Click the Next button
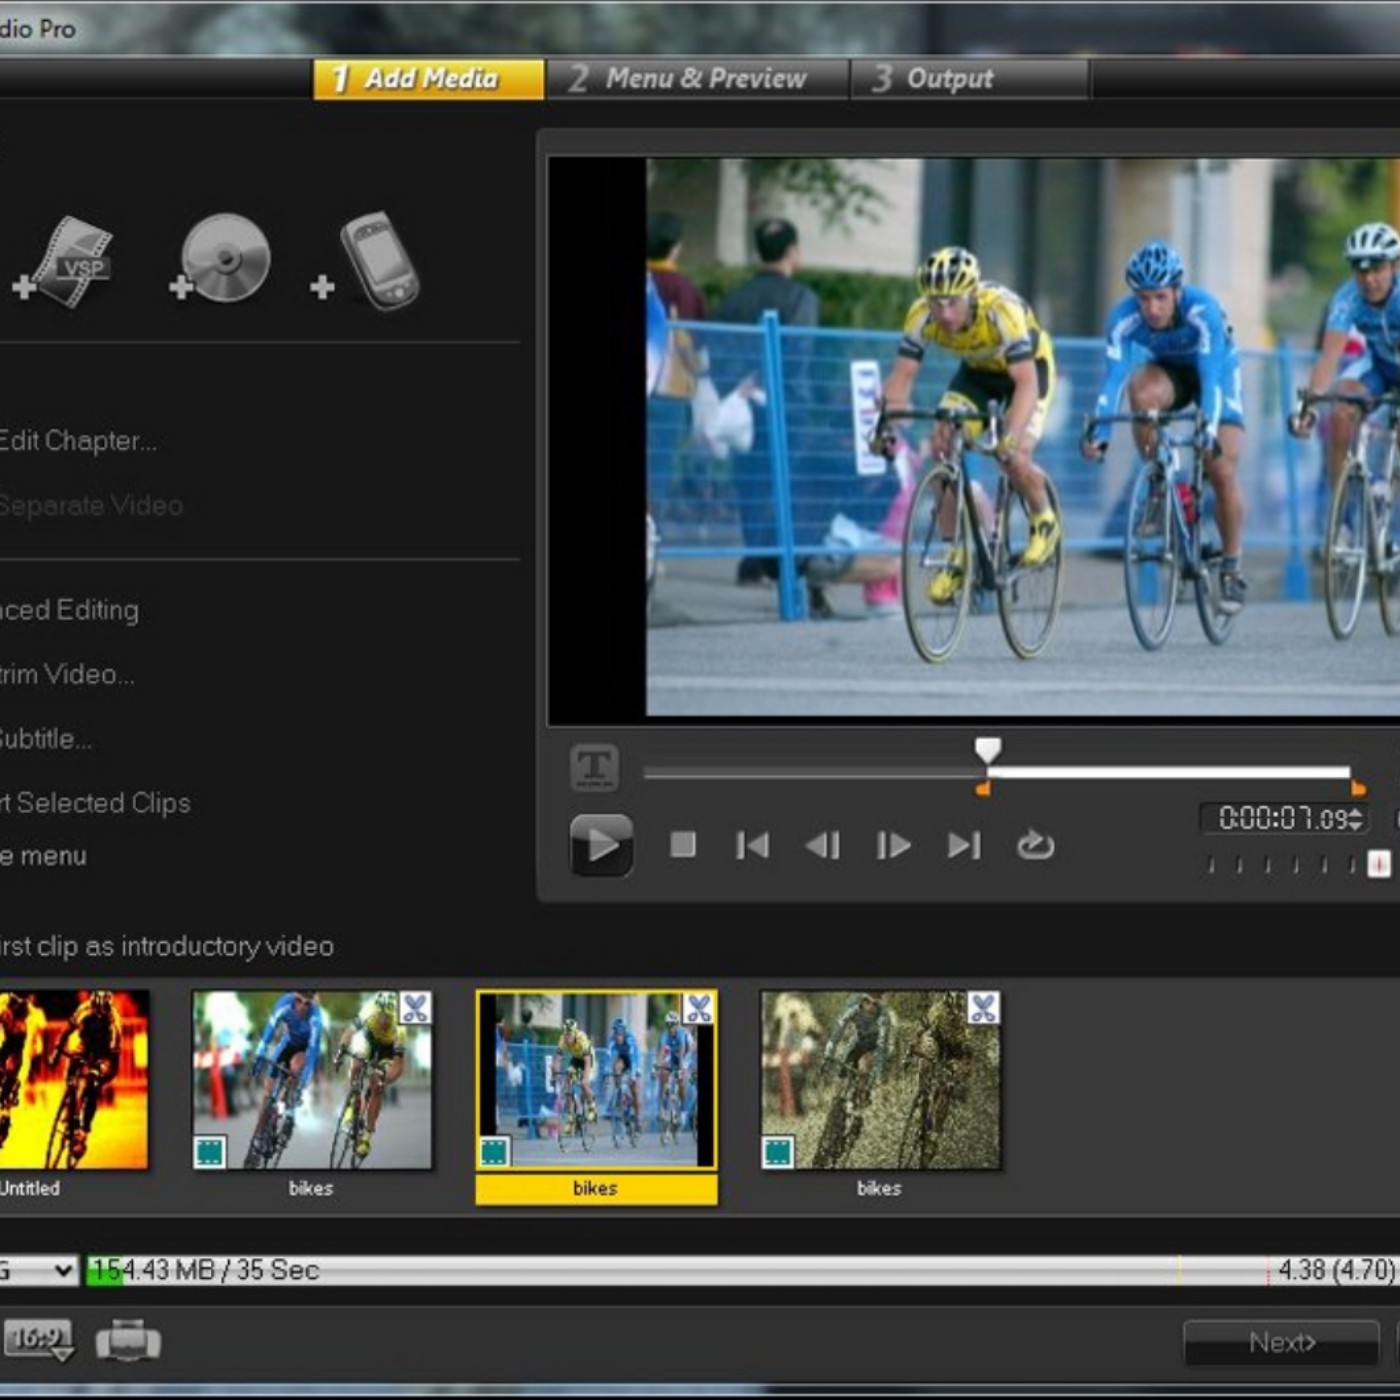The height and width of the screenshot is (1400, 1400). click(1282, 1342)
